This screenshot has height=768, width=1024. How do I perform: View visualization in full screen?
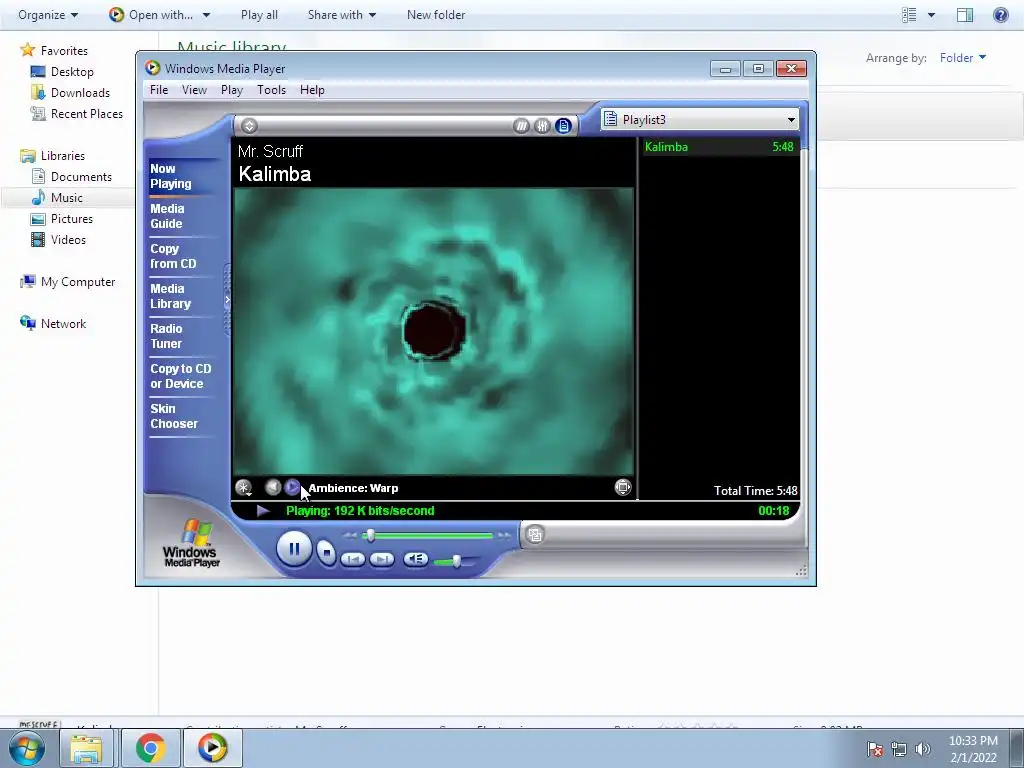tap(623, 487)
